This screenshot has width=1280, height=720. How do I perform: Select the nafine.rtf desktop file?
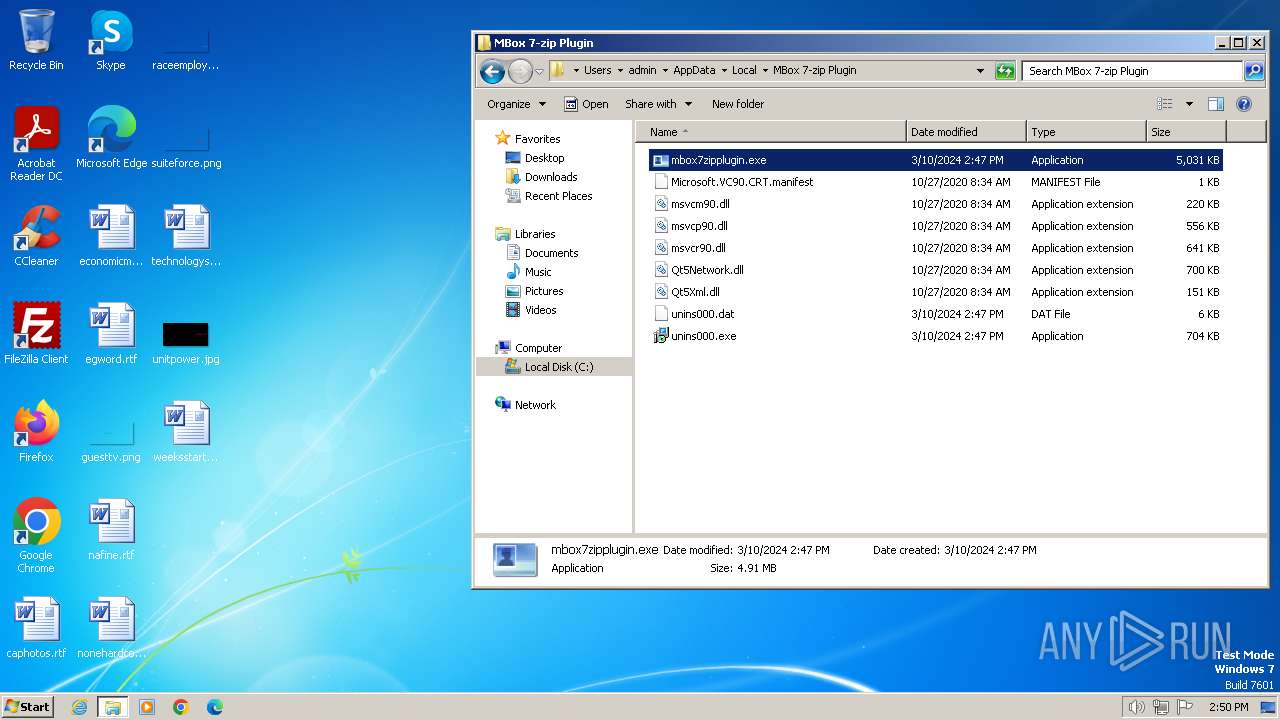pyautogui.click(x=111, y=531)
